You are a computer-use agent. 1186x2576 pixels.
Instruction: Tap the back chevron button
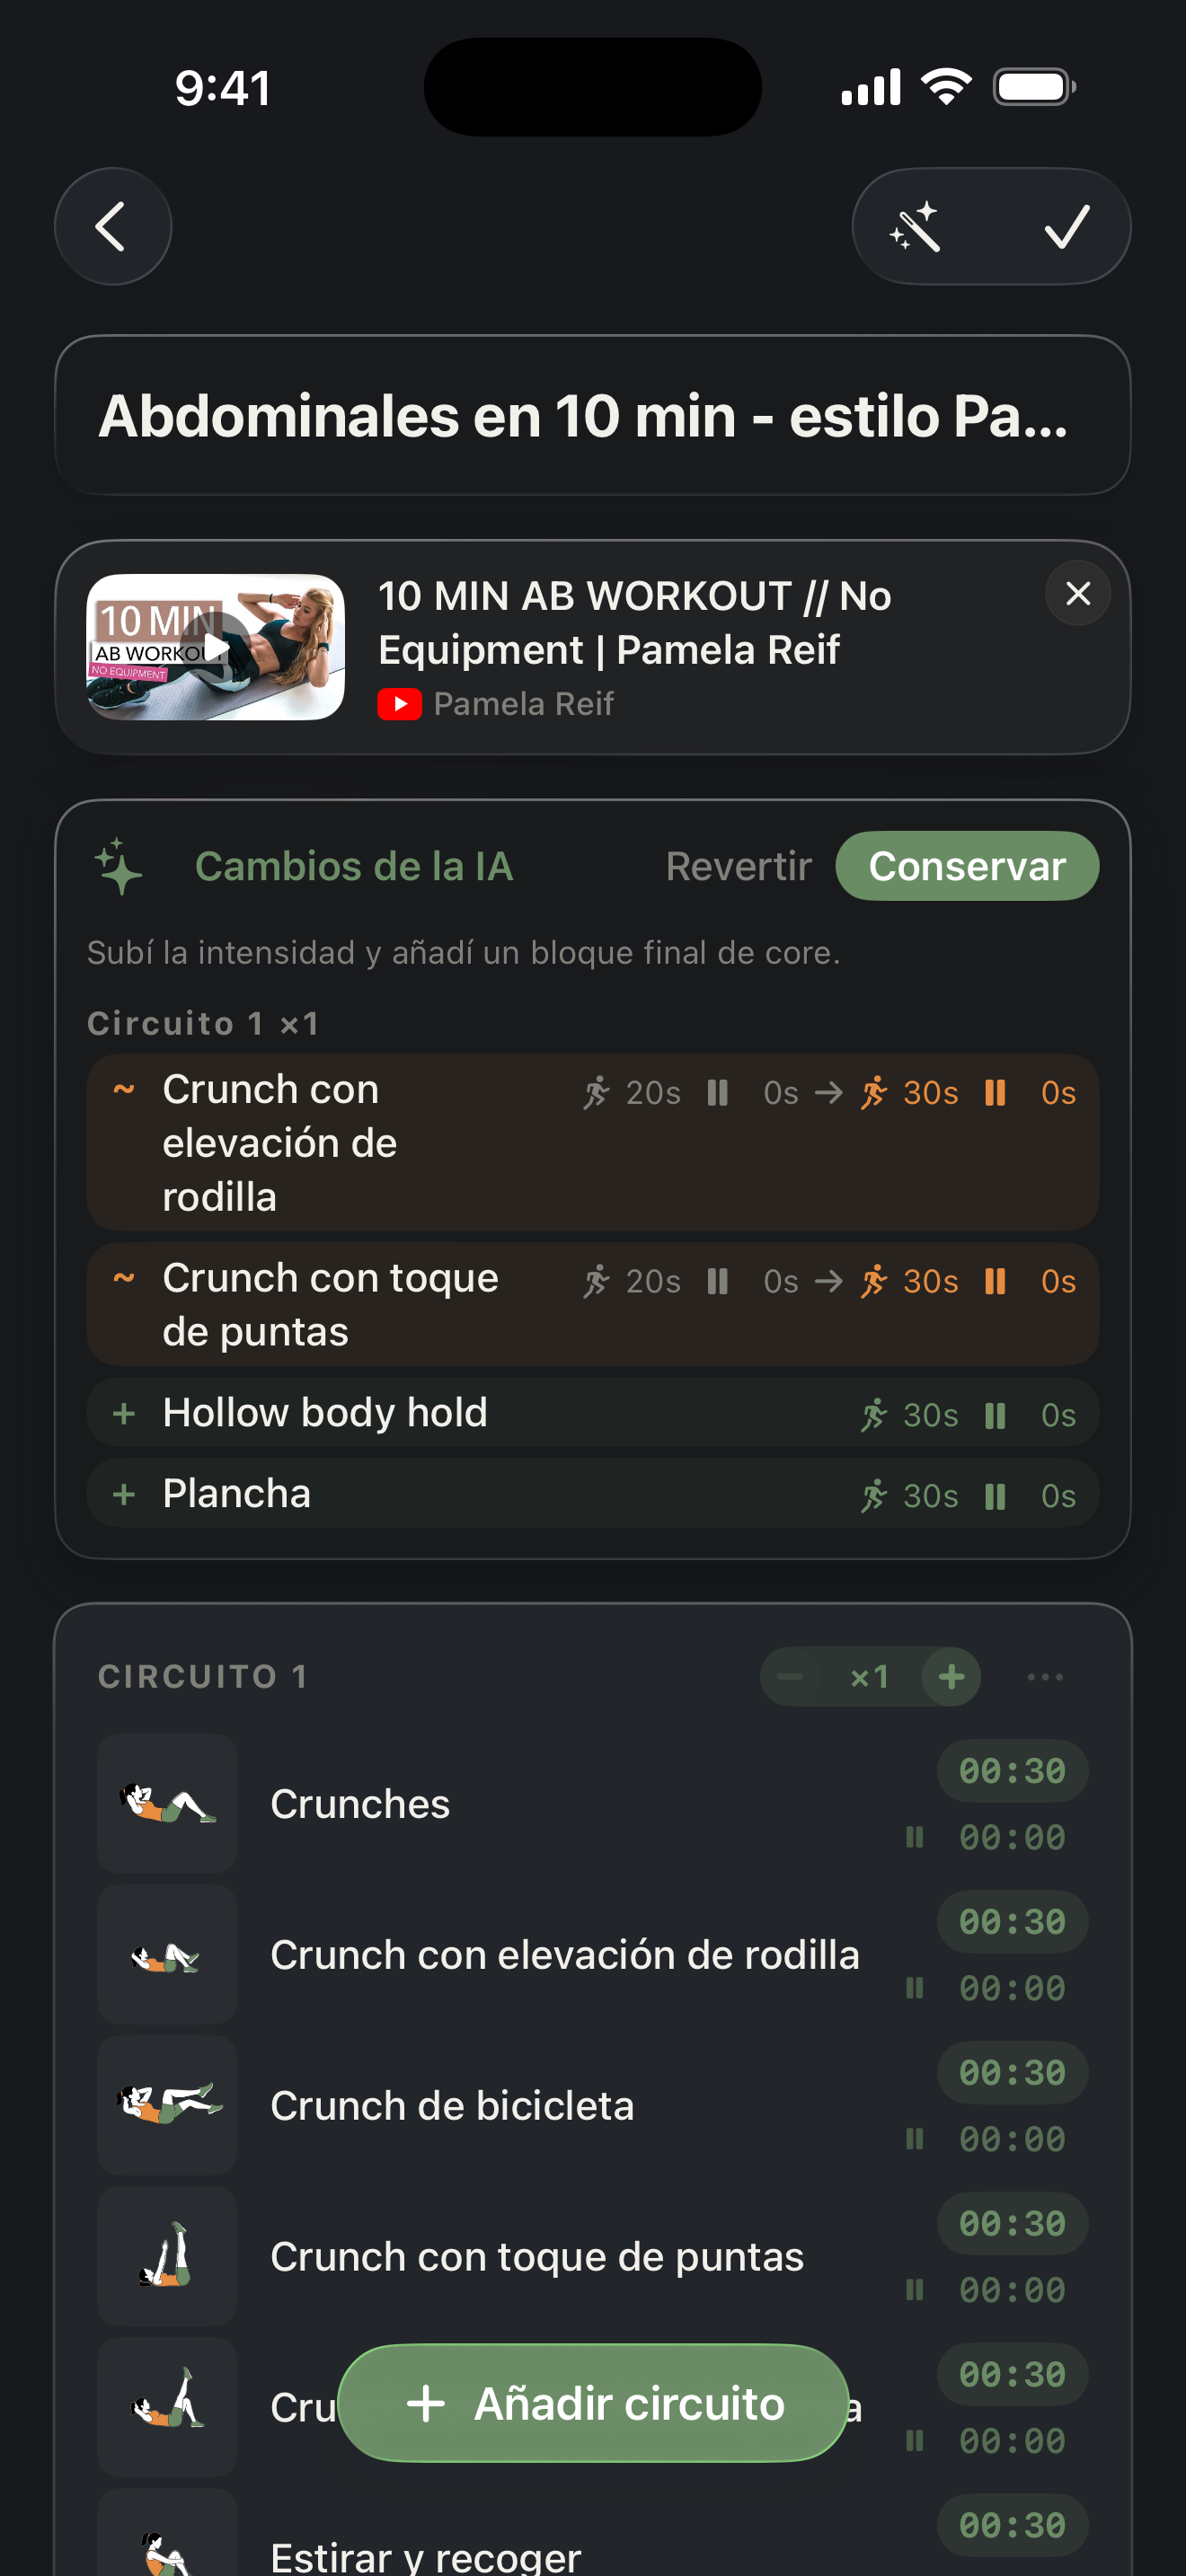point(112,227)
